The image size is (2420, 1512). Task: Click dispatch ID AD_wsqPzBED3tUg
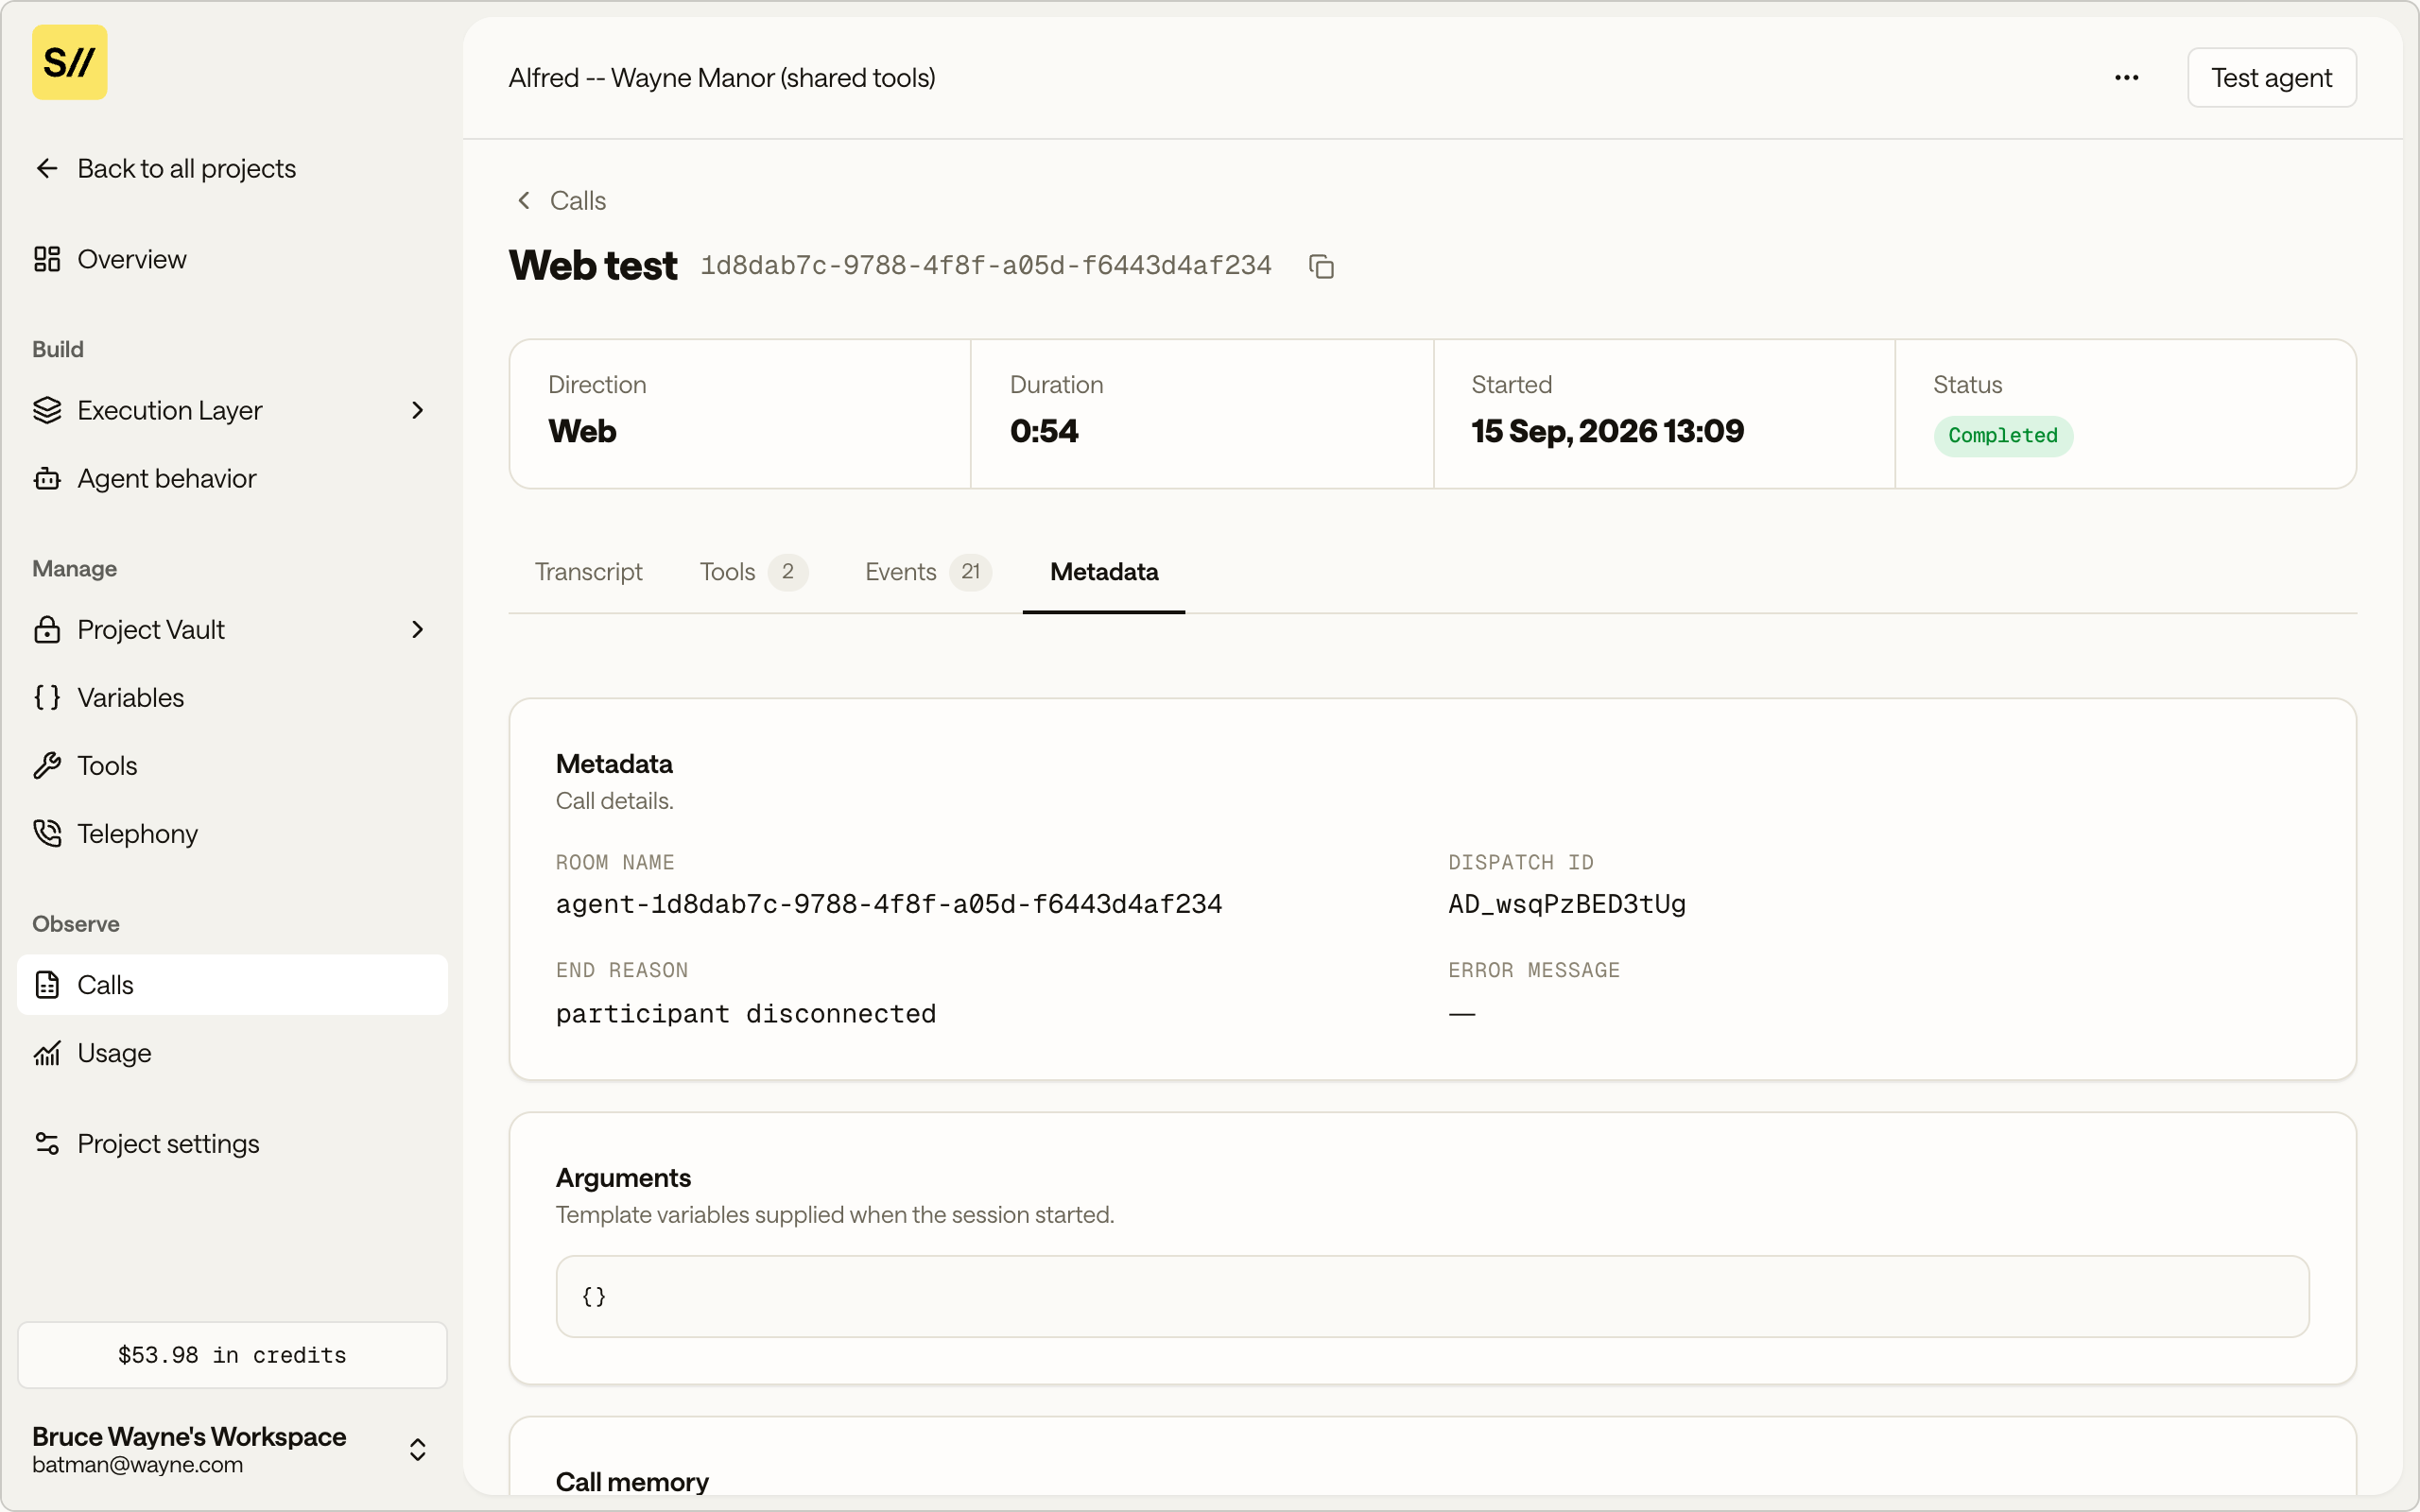1567,904
